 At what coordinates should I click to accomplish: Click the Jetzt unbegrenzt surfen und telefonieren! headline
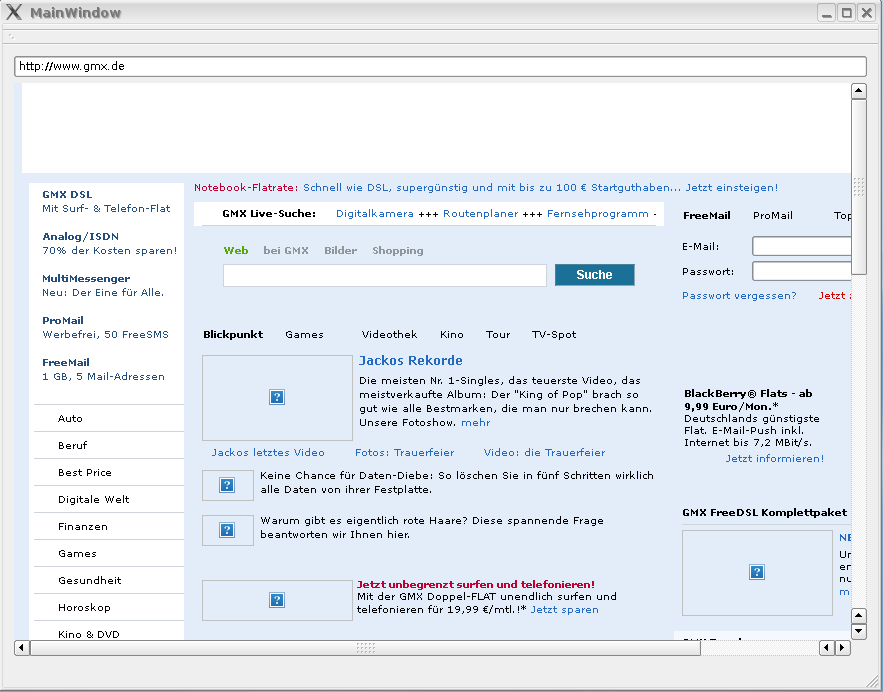click(476, 584)
